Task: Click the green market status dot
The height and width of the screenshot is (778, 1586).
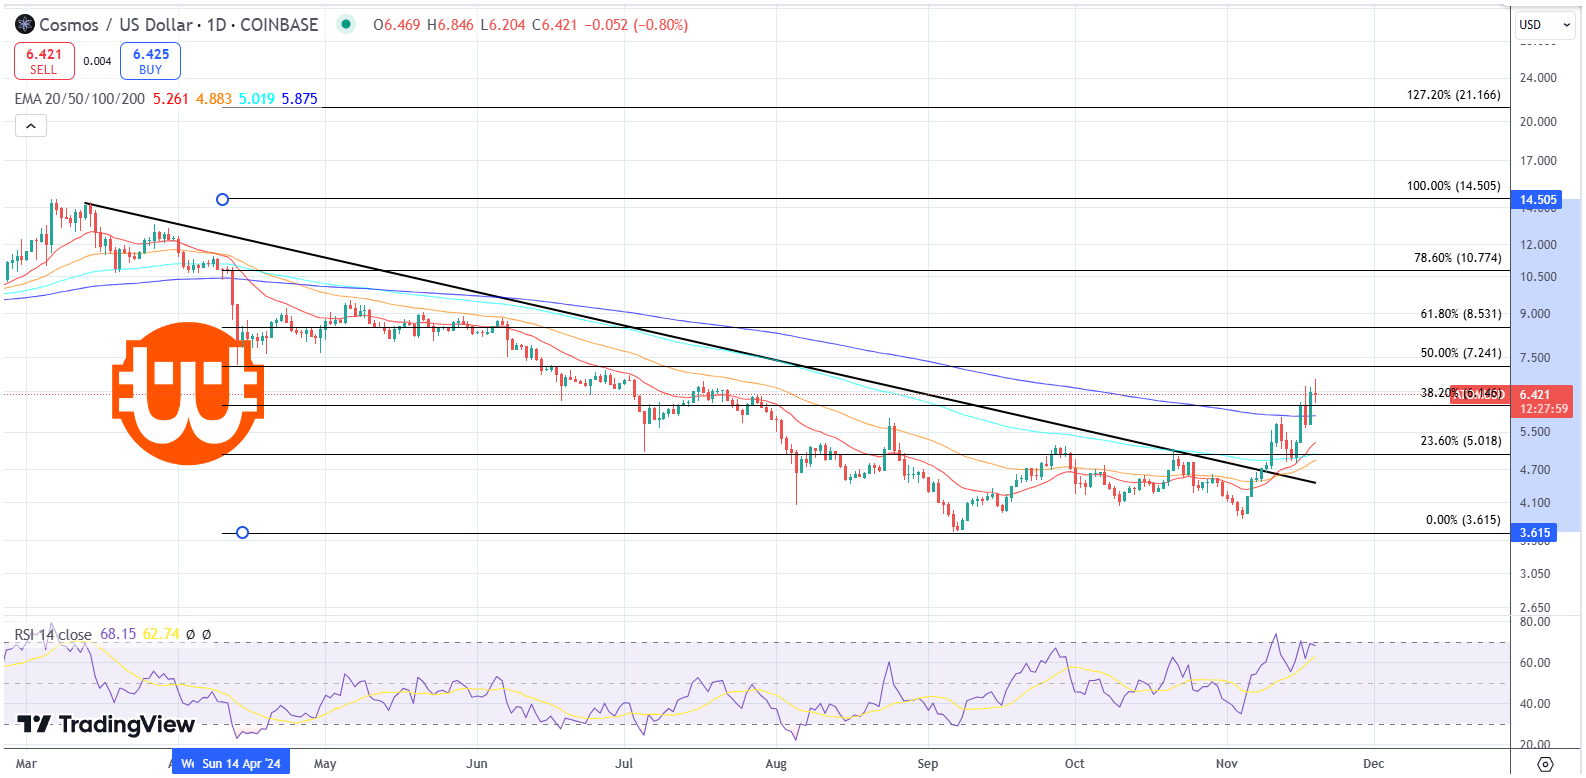Action: click(346, 24)
